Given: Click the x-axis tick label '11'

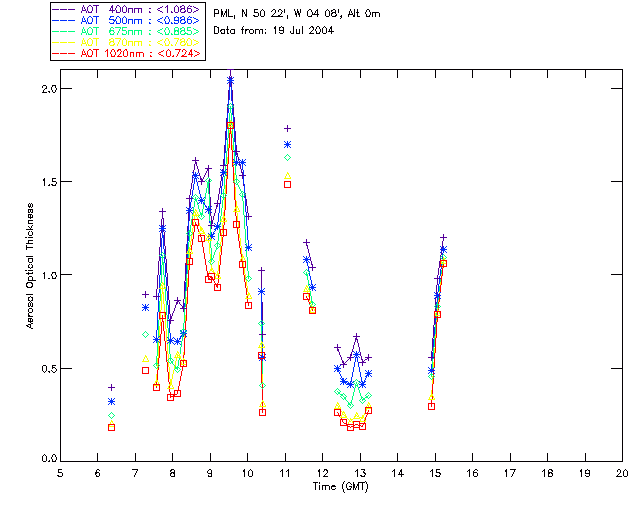Looking at the screenshot, I should [x=285, y=473].
